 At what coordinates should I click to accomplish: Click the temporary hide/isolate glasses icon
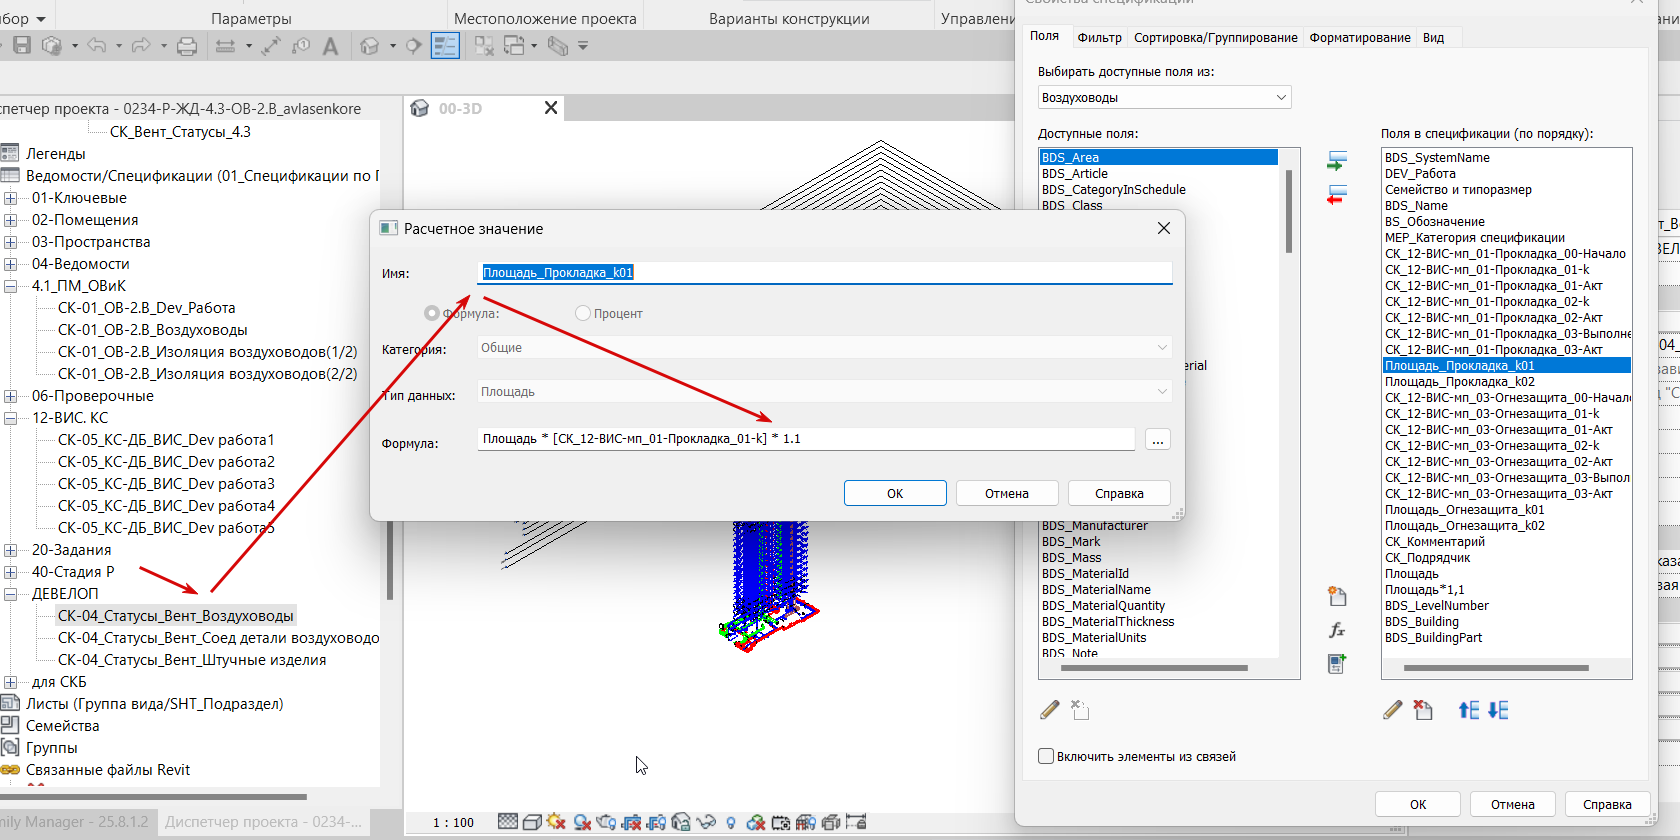point(706,822)
